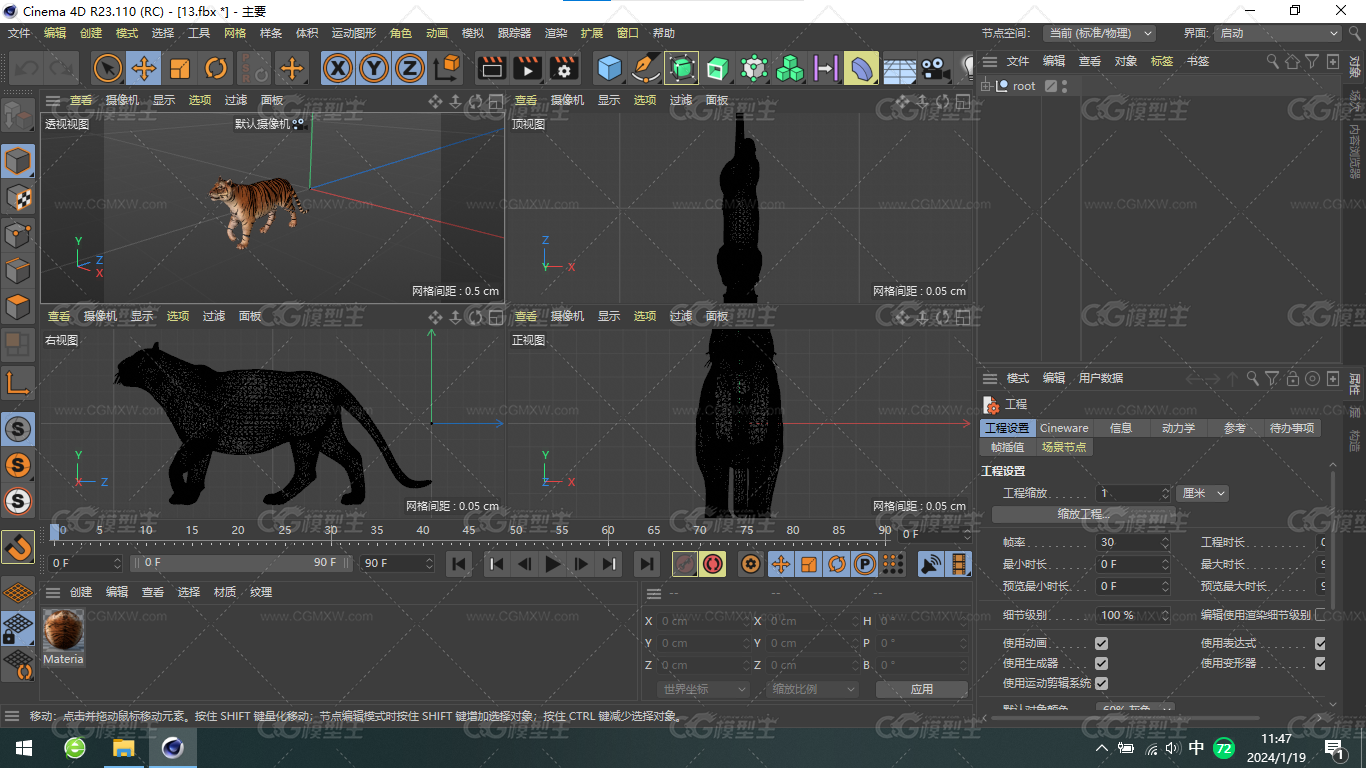Render the active view
Image resolution: width=1366 pixels, height=768 pixels.
(491, 68)
